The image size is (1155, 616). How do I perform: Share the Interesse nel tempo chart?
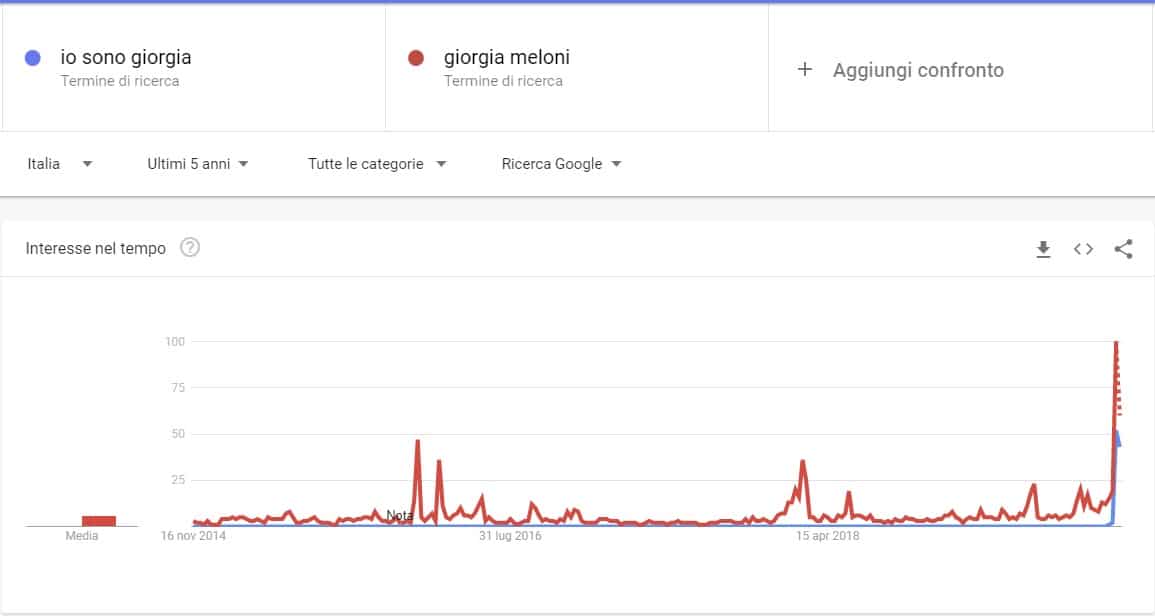tap(1123, 249)
